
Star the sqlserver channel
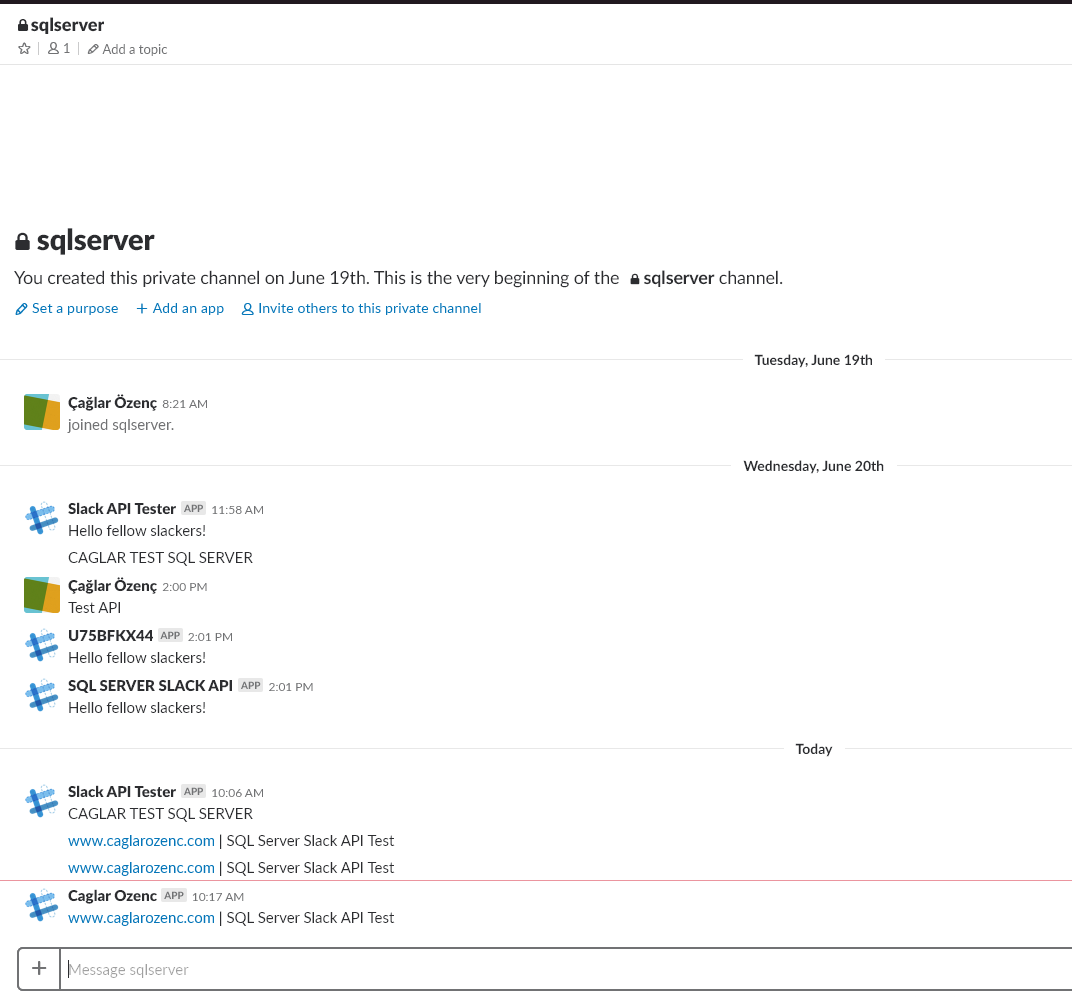click(24, 49)
